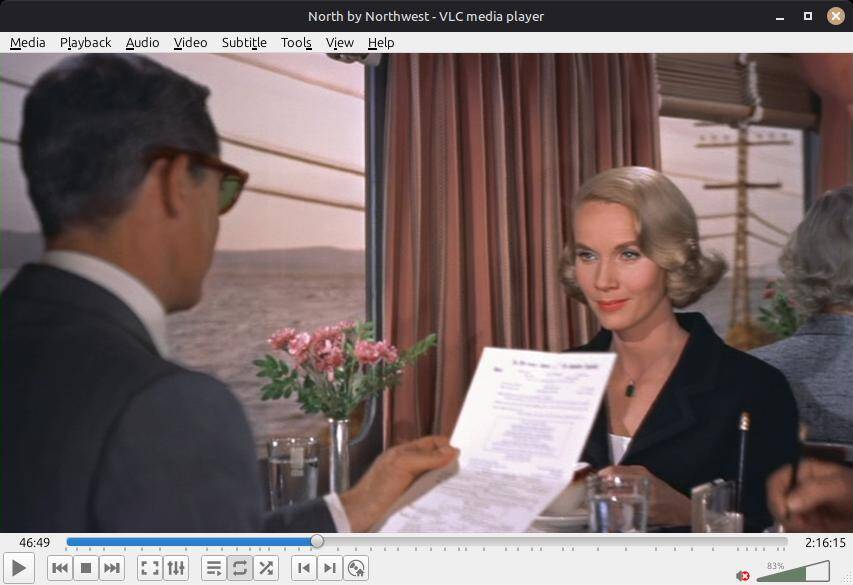Maximize the VLC window
The height and width of the screenshot is (585, 853).
coord(808,16)
